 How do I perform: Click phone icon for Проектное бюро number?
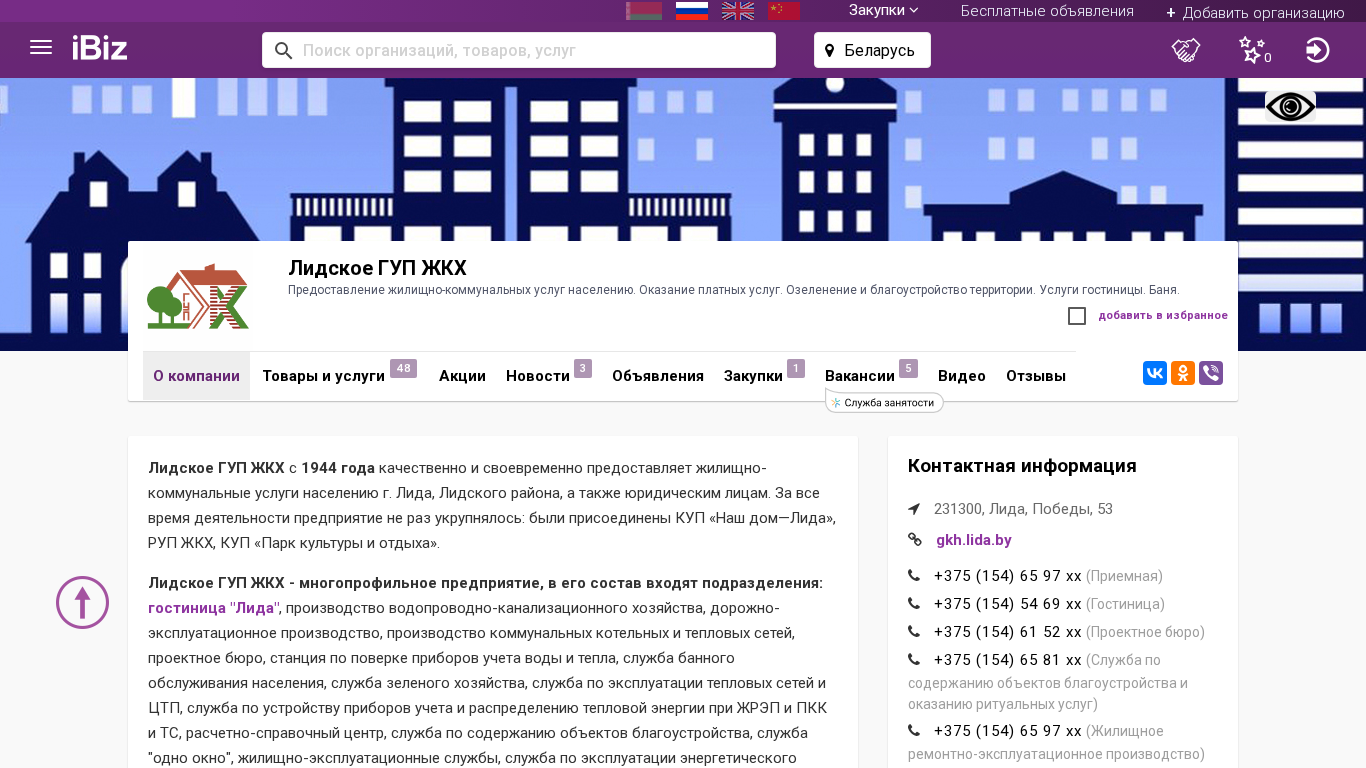(914, 632)
